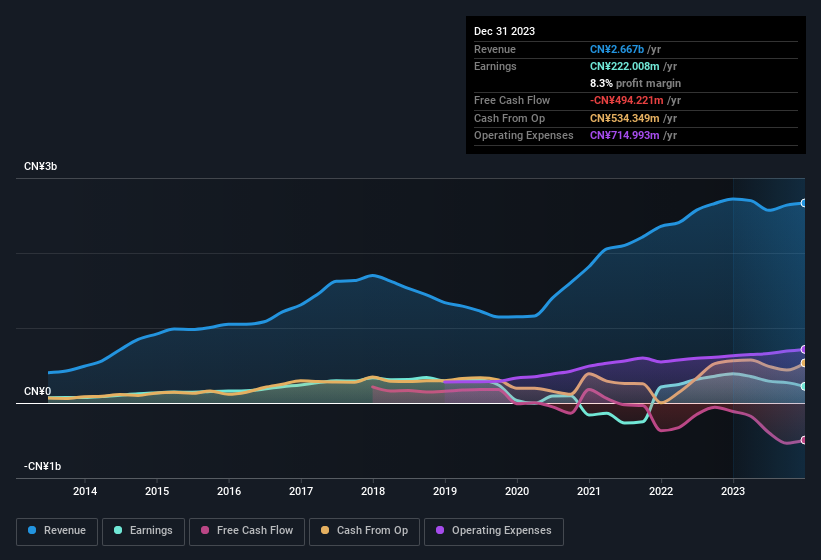Click the CN¥714.993m operating expenses value
Image resolution: width=821 pixels, height=560 pixels.
pos(625,135)
